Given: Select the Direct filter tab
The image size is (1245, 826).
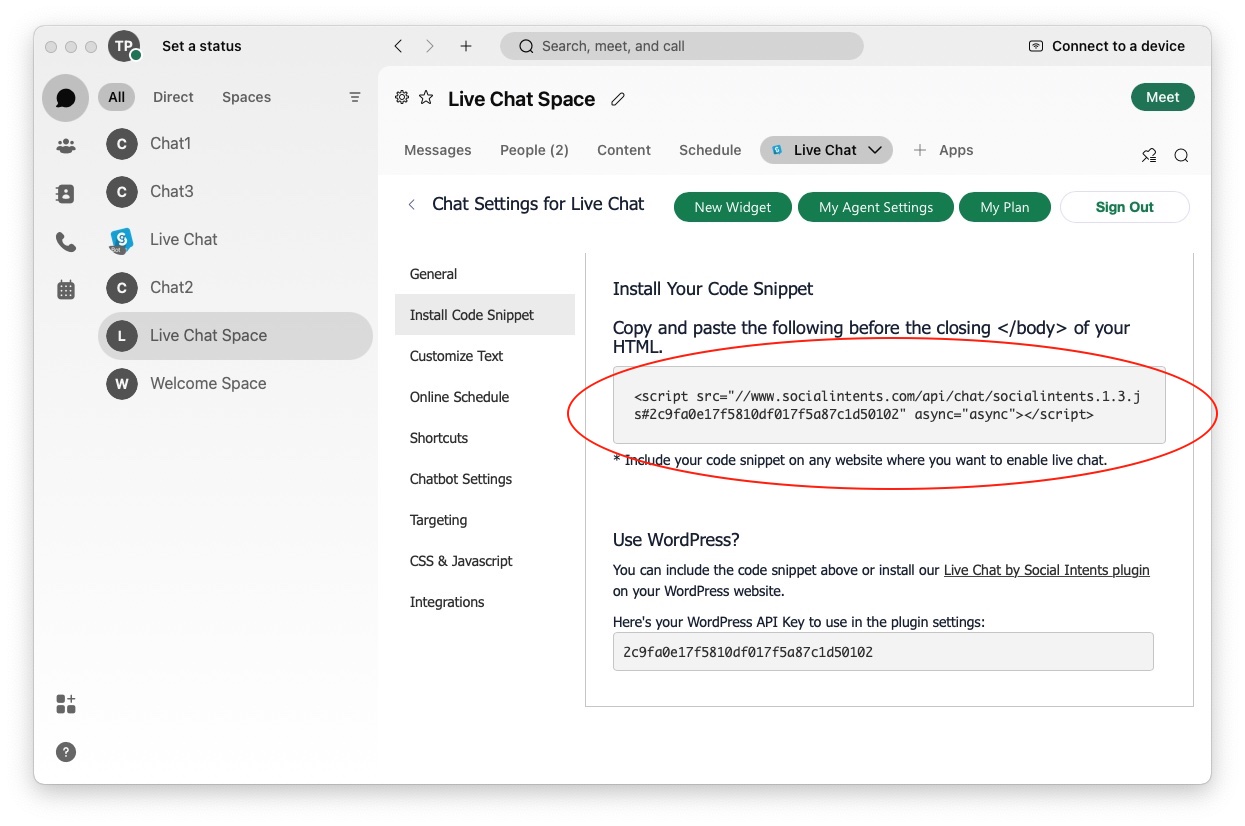Looking at the screenshot, I should click(x=173, y=97).
